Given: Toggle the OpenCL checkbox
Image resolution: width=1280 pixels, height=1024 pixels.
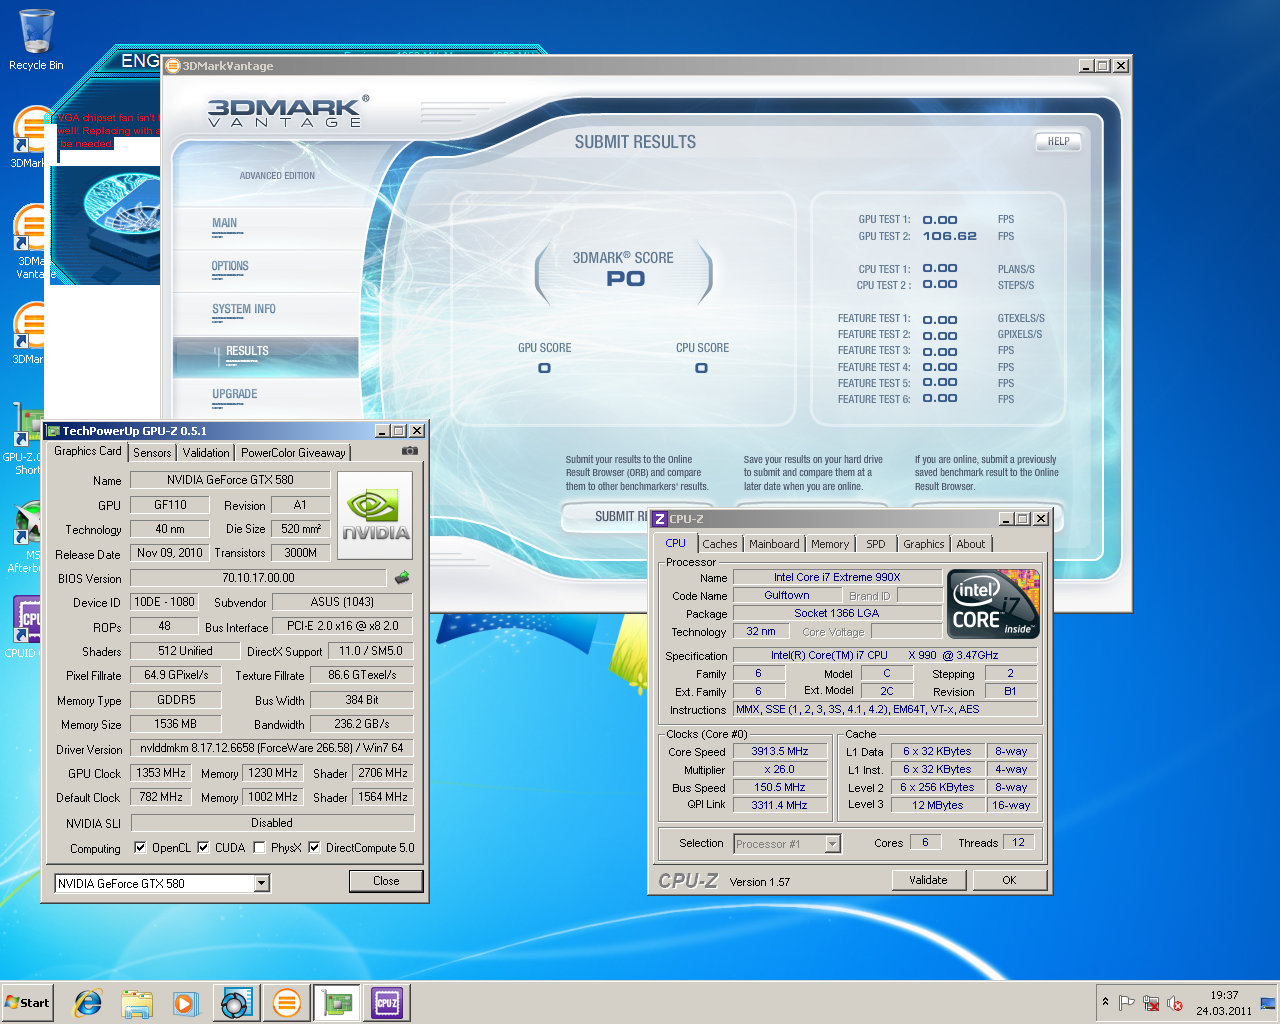Looking at the screenshot, I should (140, 847).
